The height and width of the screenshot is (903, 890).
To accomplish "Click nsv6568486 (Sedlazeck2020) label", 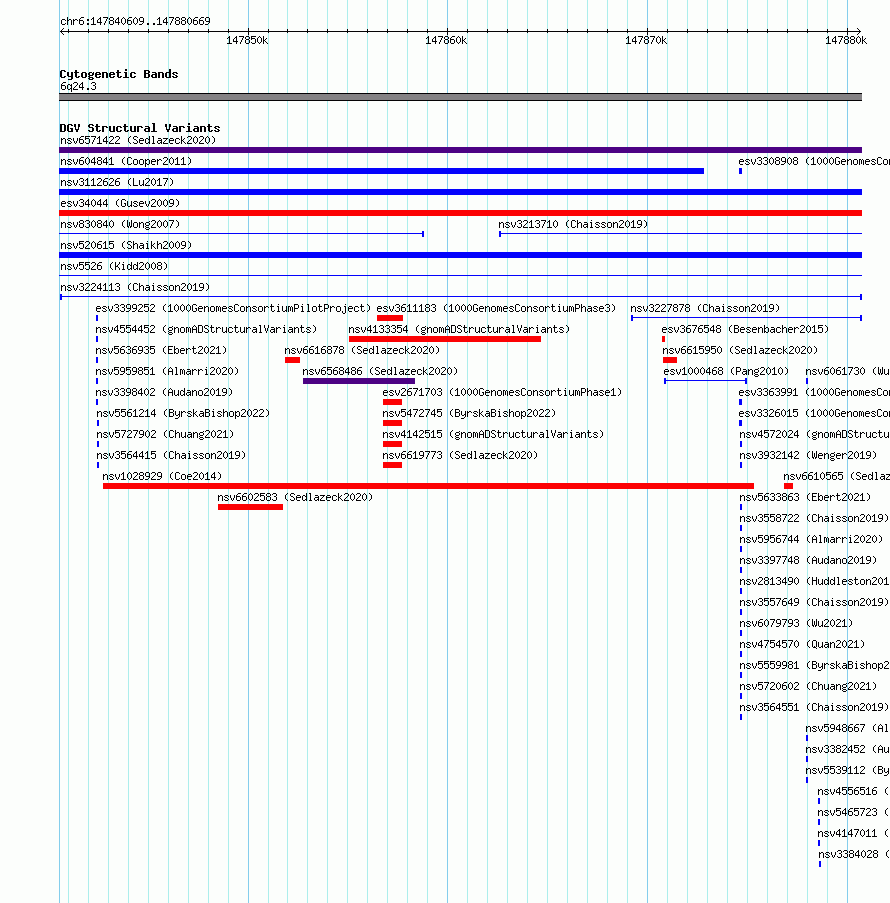I will (380, 371).
